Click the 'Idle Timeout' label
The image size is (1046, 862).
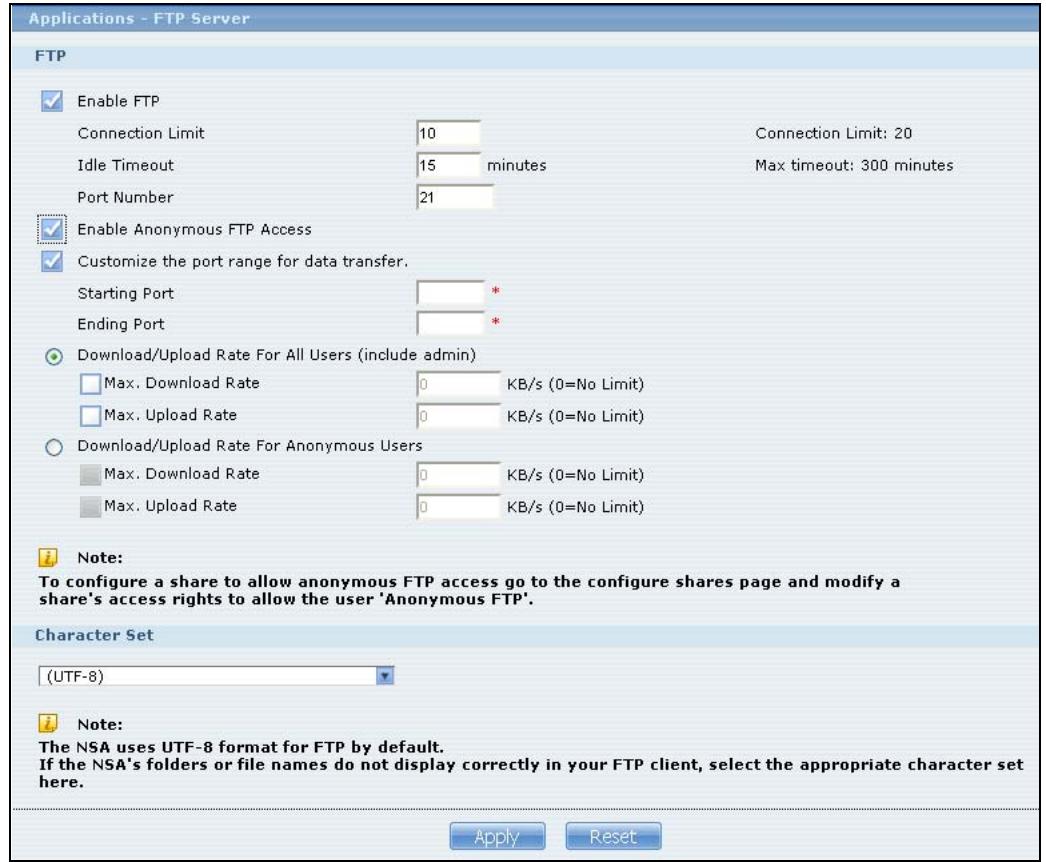coord(125,165)
